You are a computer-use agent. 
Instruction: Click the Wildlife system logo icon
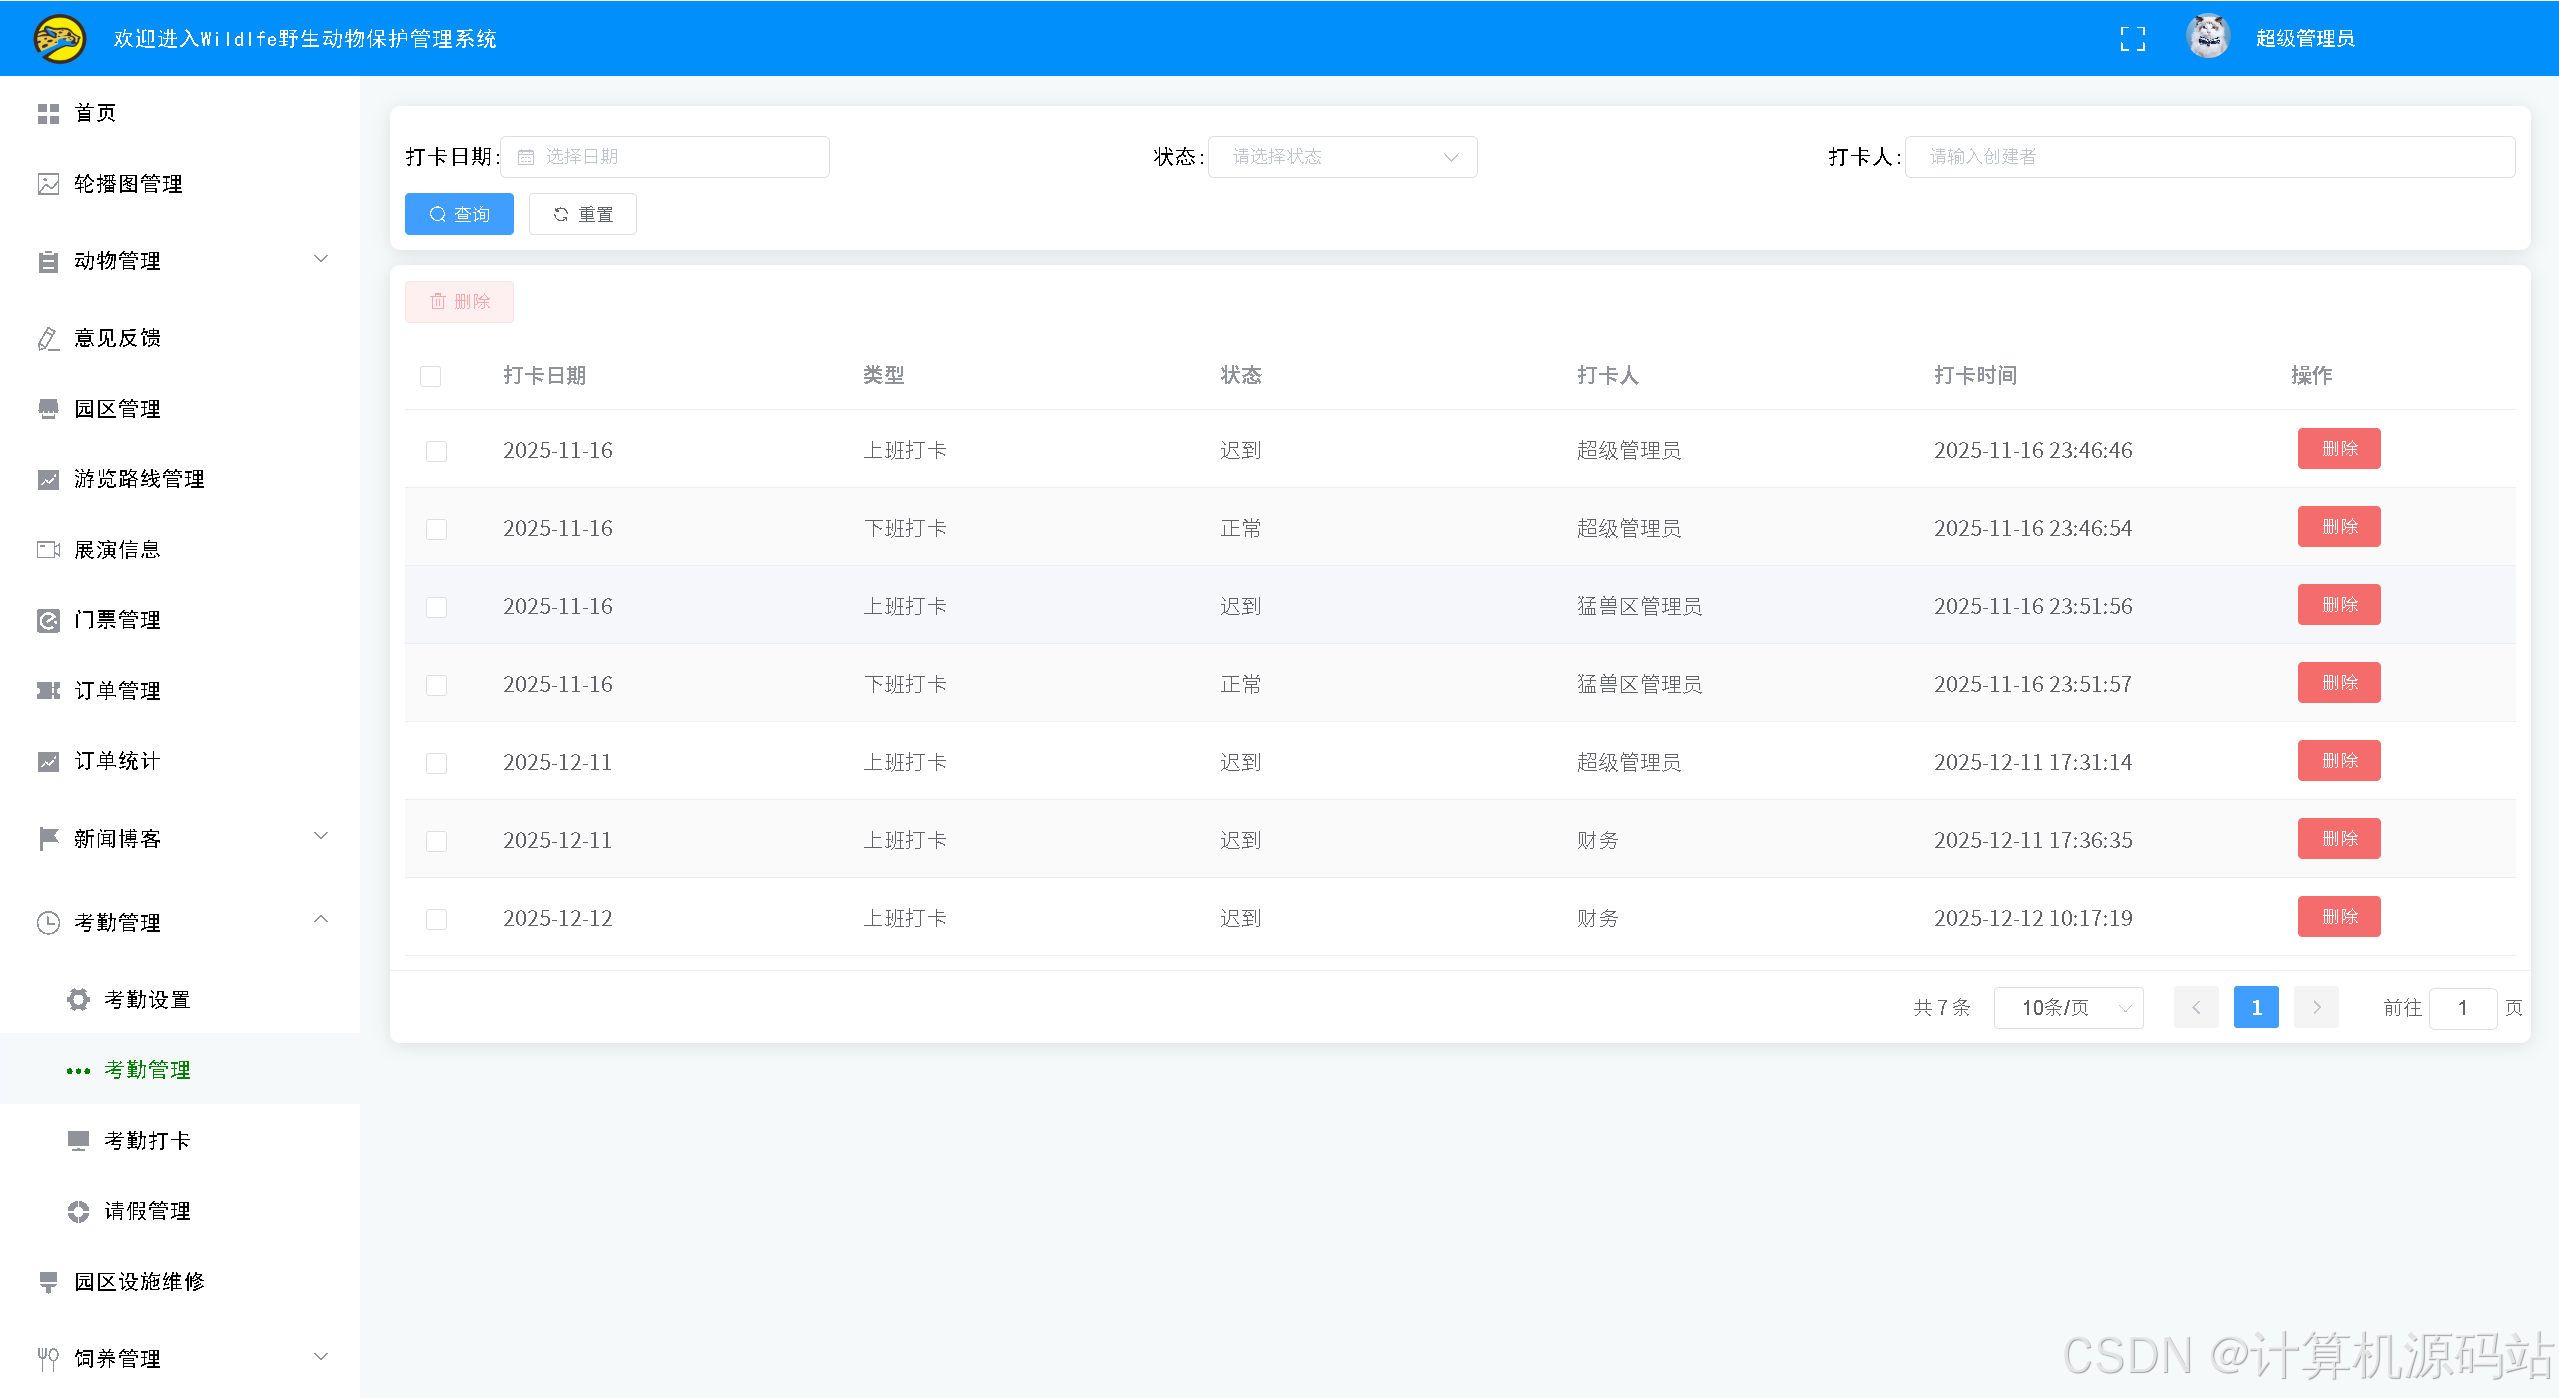click(x=60, y=39)
